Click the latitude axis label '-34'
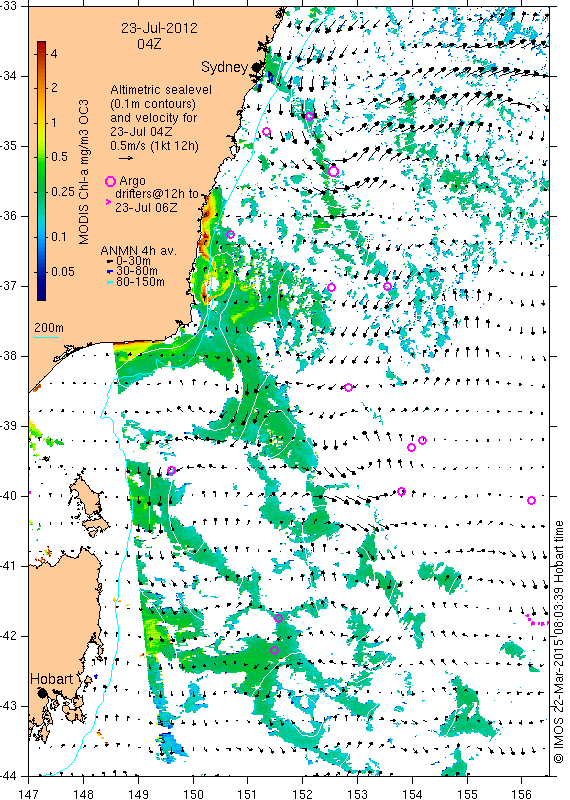Screen dimensions: 570x800 pos(9,76)
